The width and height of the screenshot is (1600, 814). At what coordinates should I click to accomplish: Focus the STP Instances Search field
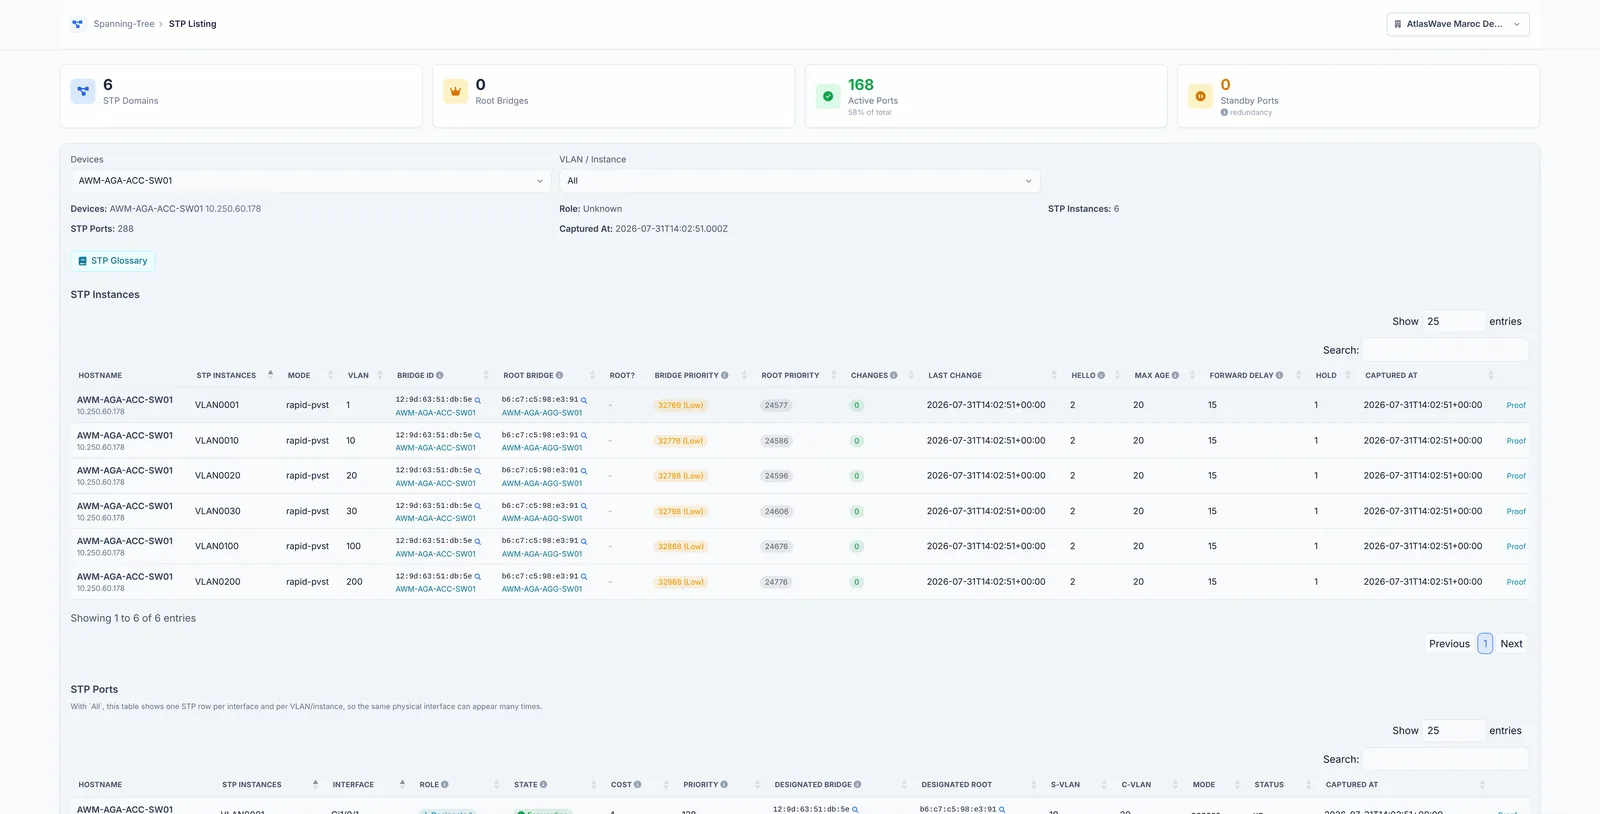[x=1445, y=350]
